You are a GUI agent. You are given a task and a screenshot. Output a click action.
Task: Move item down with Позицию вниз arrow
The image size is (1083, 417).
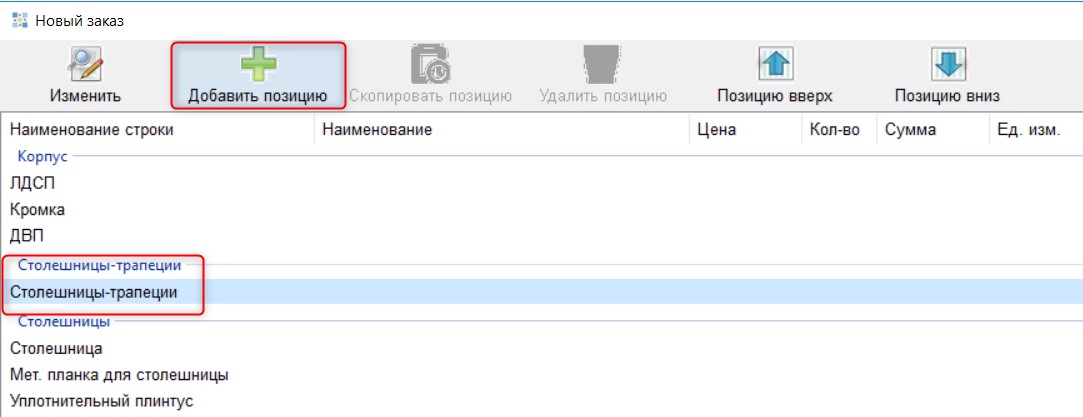click(947, 66)
